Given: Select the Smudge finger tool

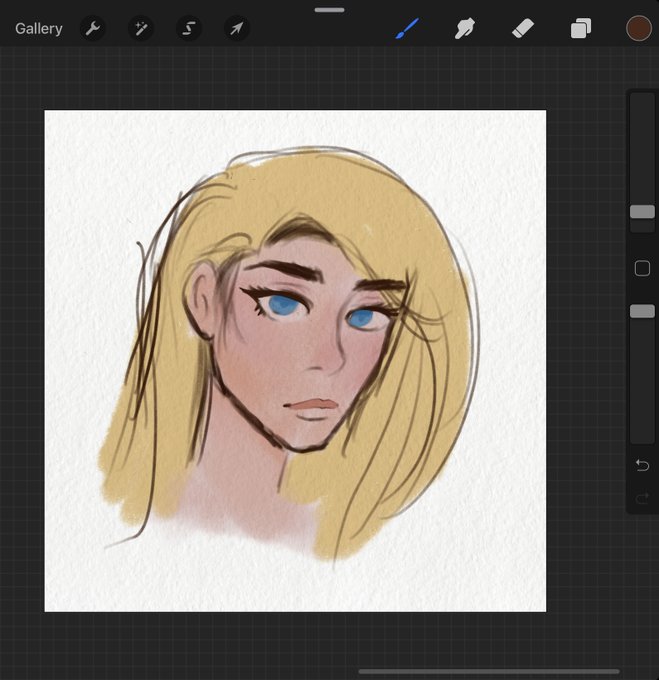Looking at the screenshot, I should [x=465, y=29].
